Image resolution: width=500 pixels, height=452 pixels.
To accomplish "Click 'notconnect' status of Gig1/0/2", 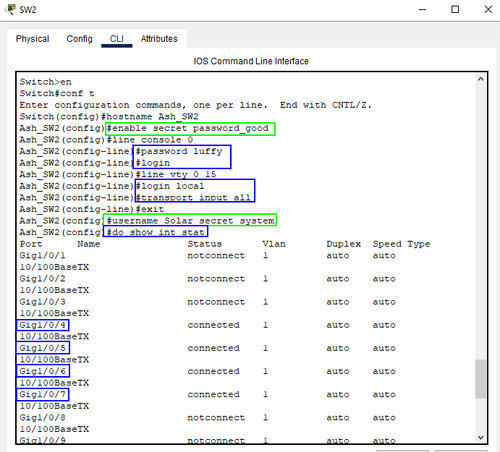I will point(216,279).
